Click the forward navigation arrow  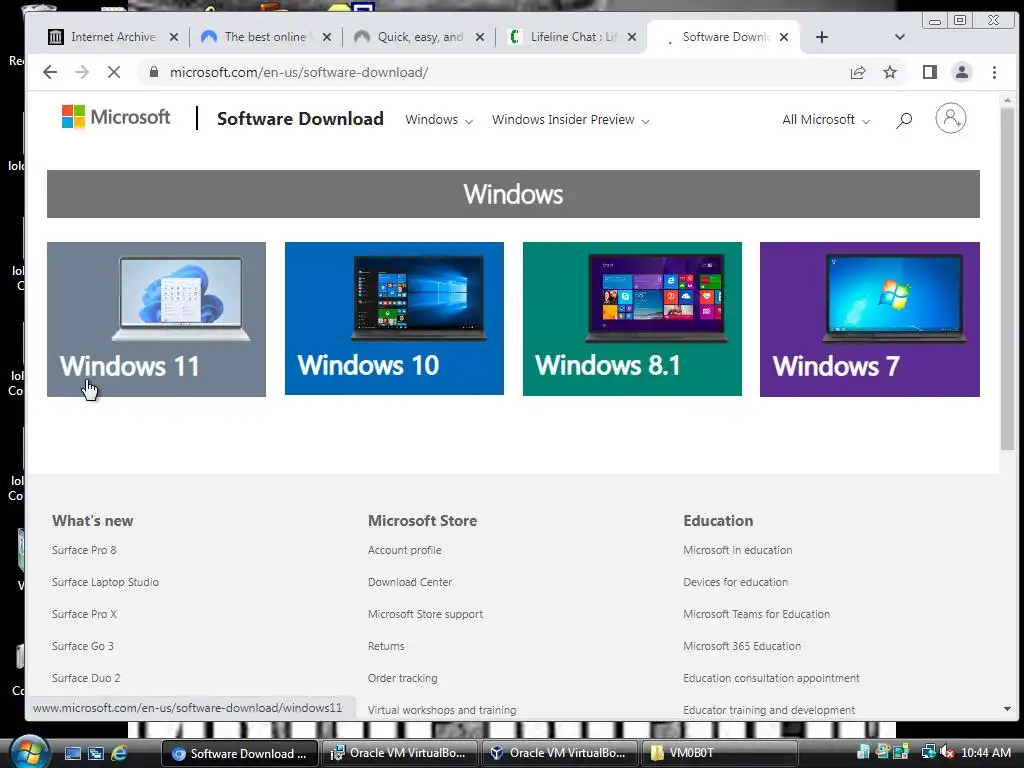click(82, 72)
